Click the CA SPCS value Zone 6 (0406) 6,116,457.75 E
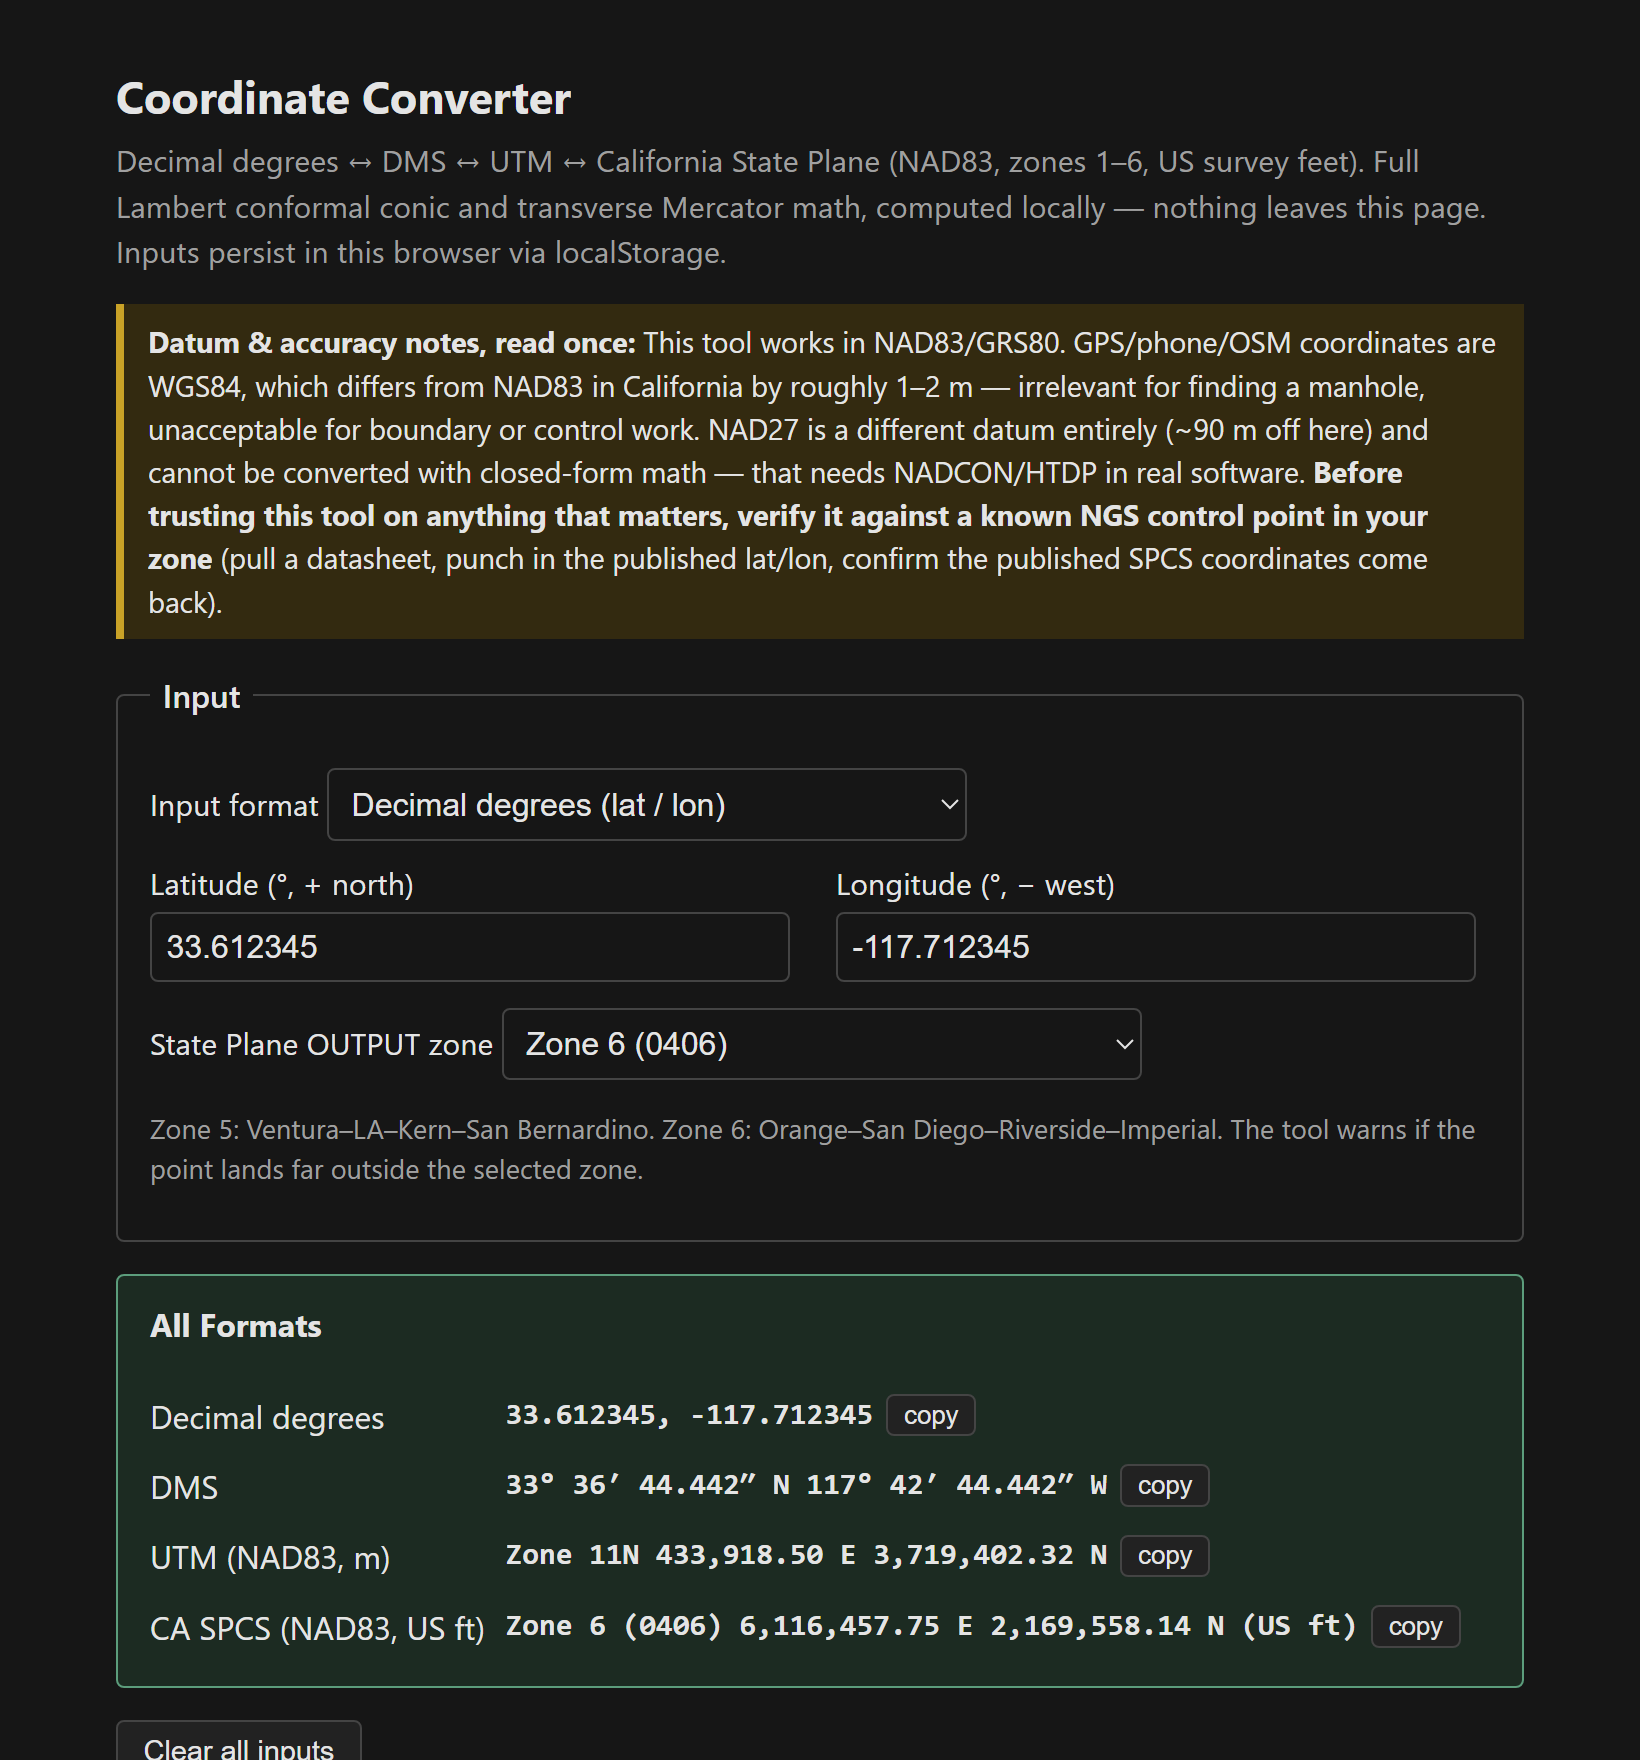 coord(739,1626)
